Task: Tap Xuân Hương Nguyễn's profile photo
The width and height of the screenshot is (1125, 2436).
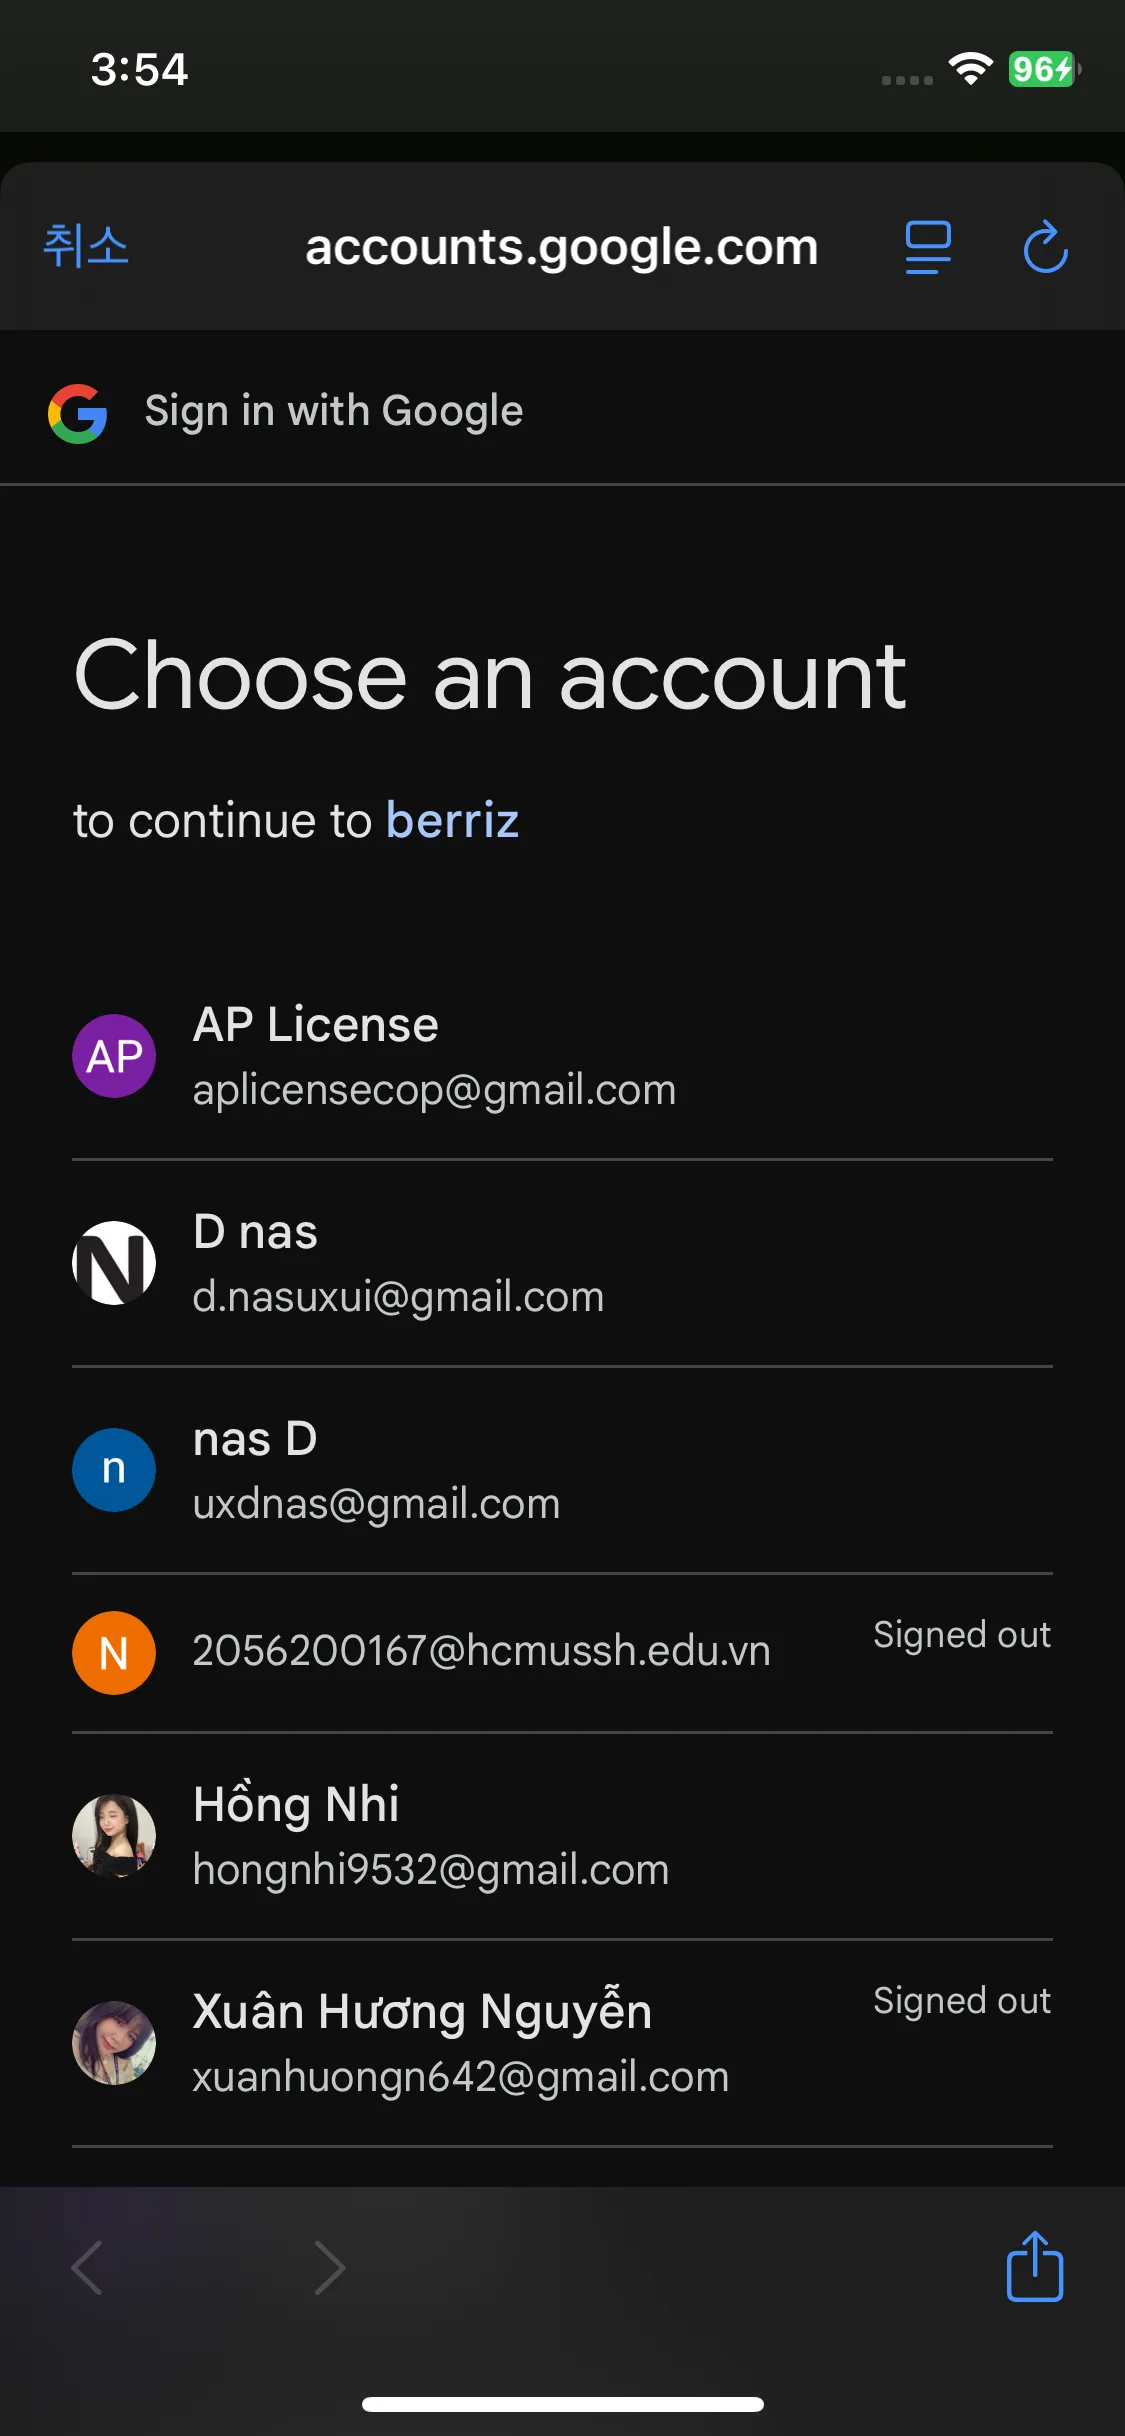Action: coord(114,2042)
